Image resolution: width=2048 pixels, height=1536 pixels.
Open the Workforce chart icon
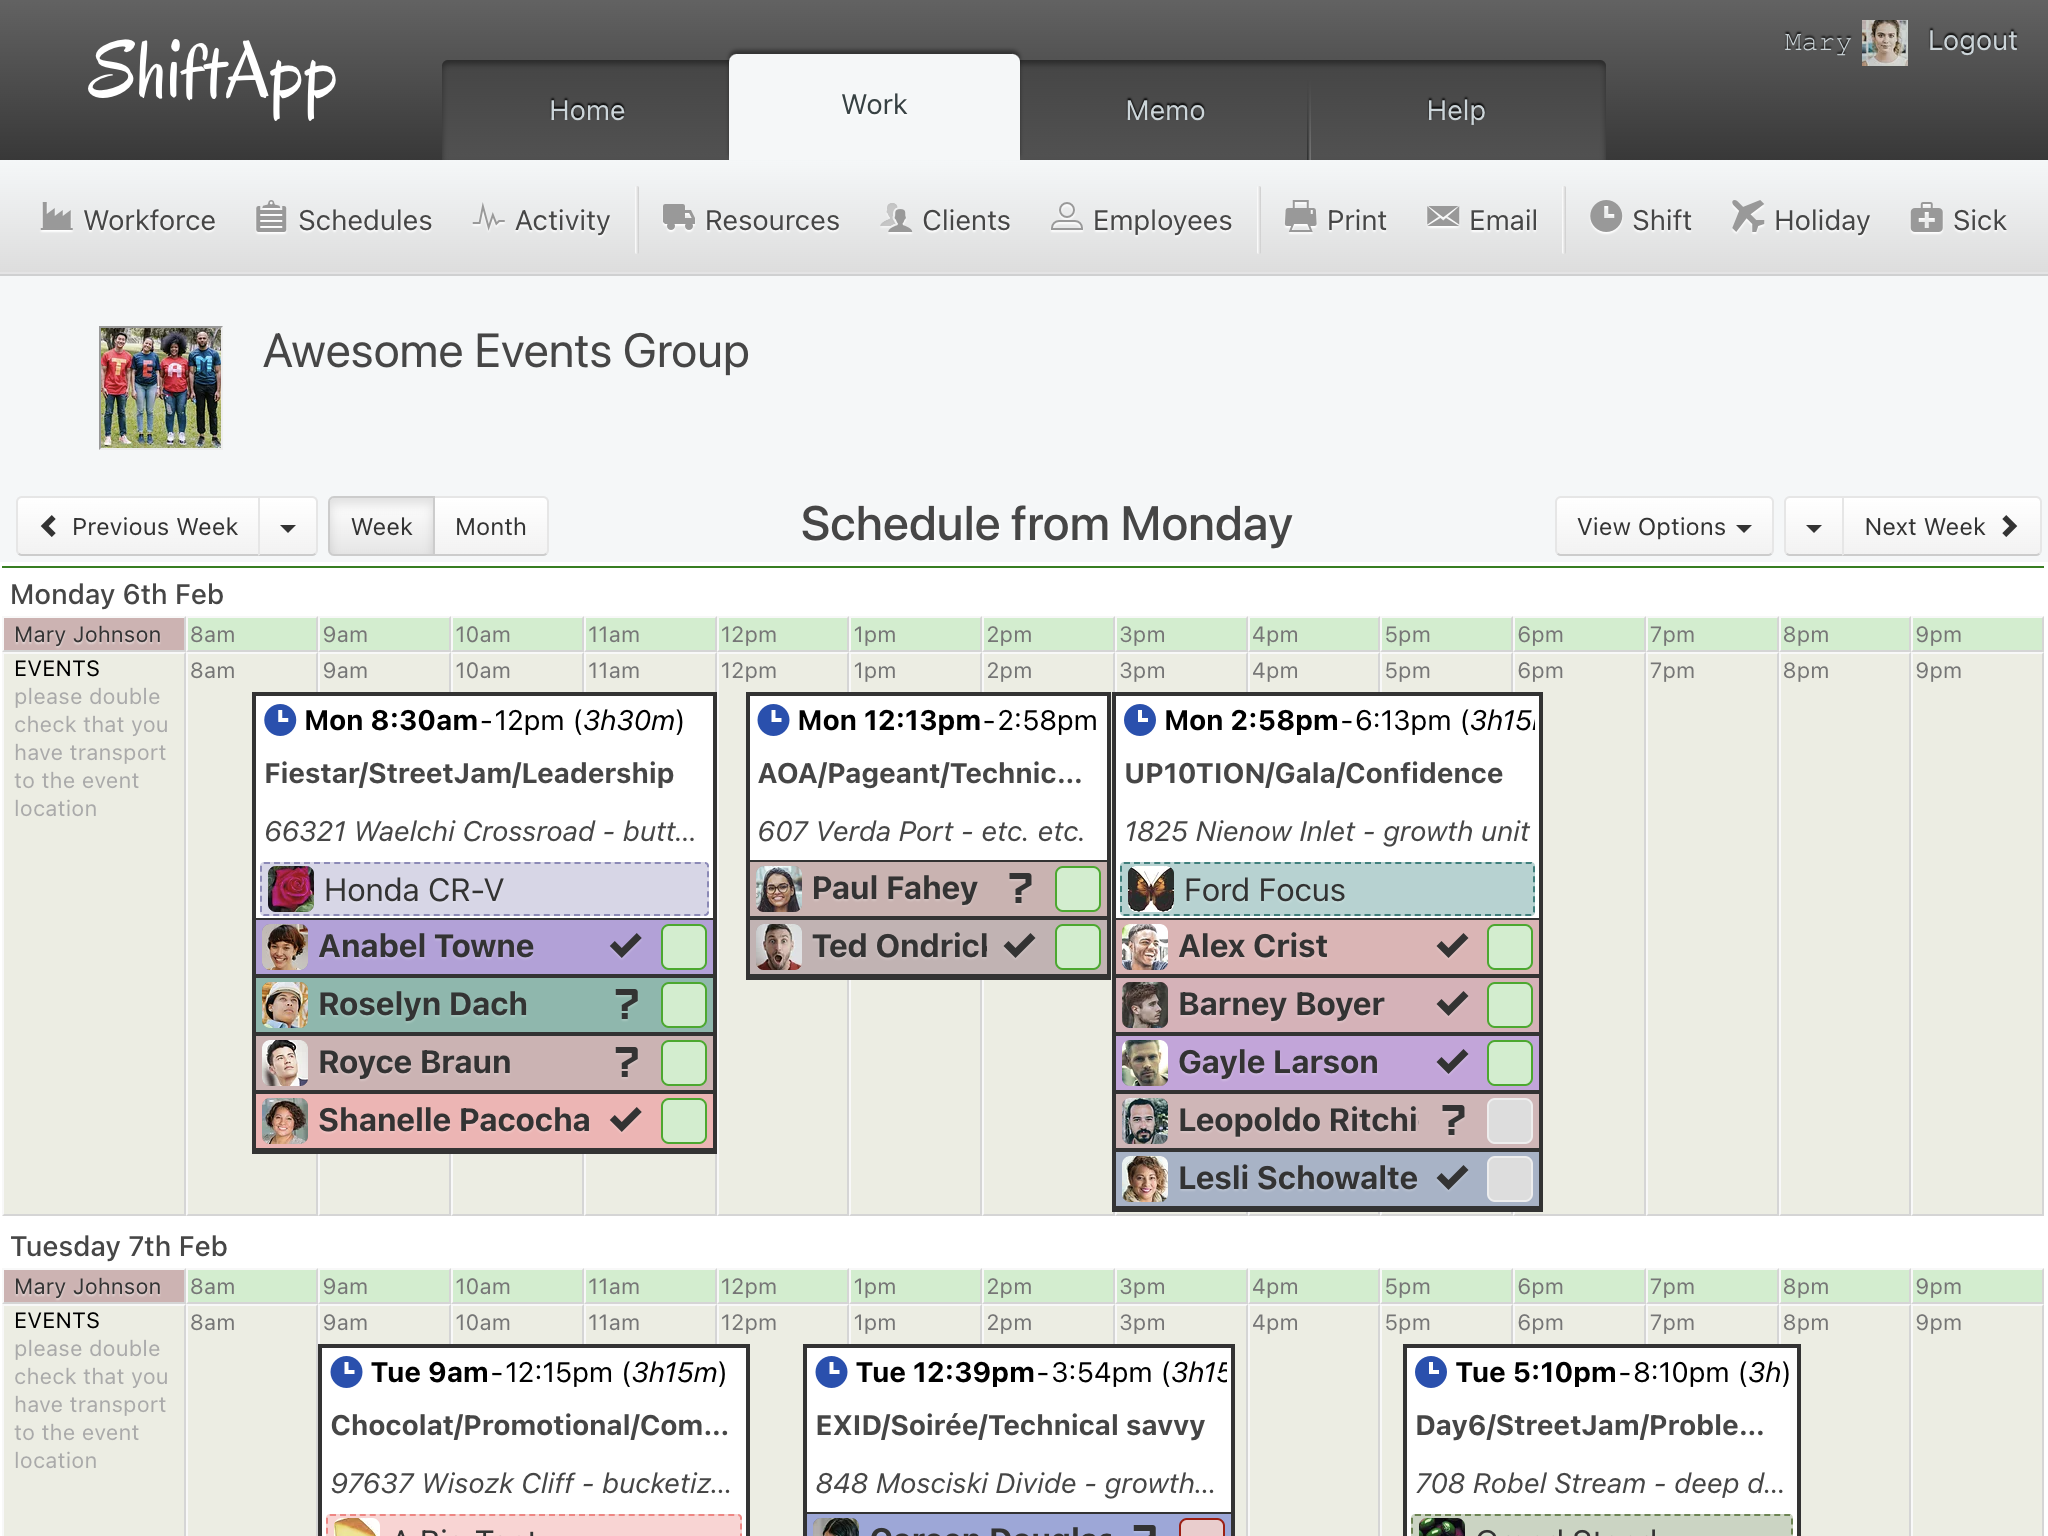tap(56, 218)
